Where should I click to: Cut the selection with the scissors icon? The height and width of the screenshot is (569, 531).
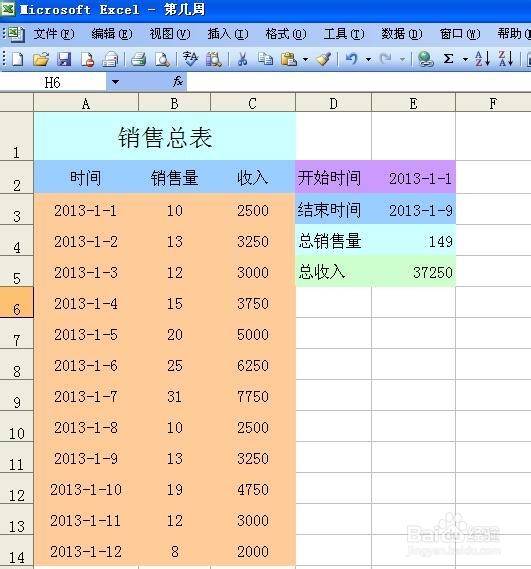tap(242, 59)
